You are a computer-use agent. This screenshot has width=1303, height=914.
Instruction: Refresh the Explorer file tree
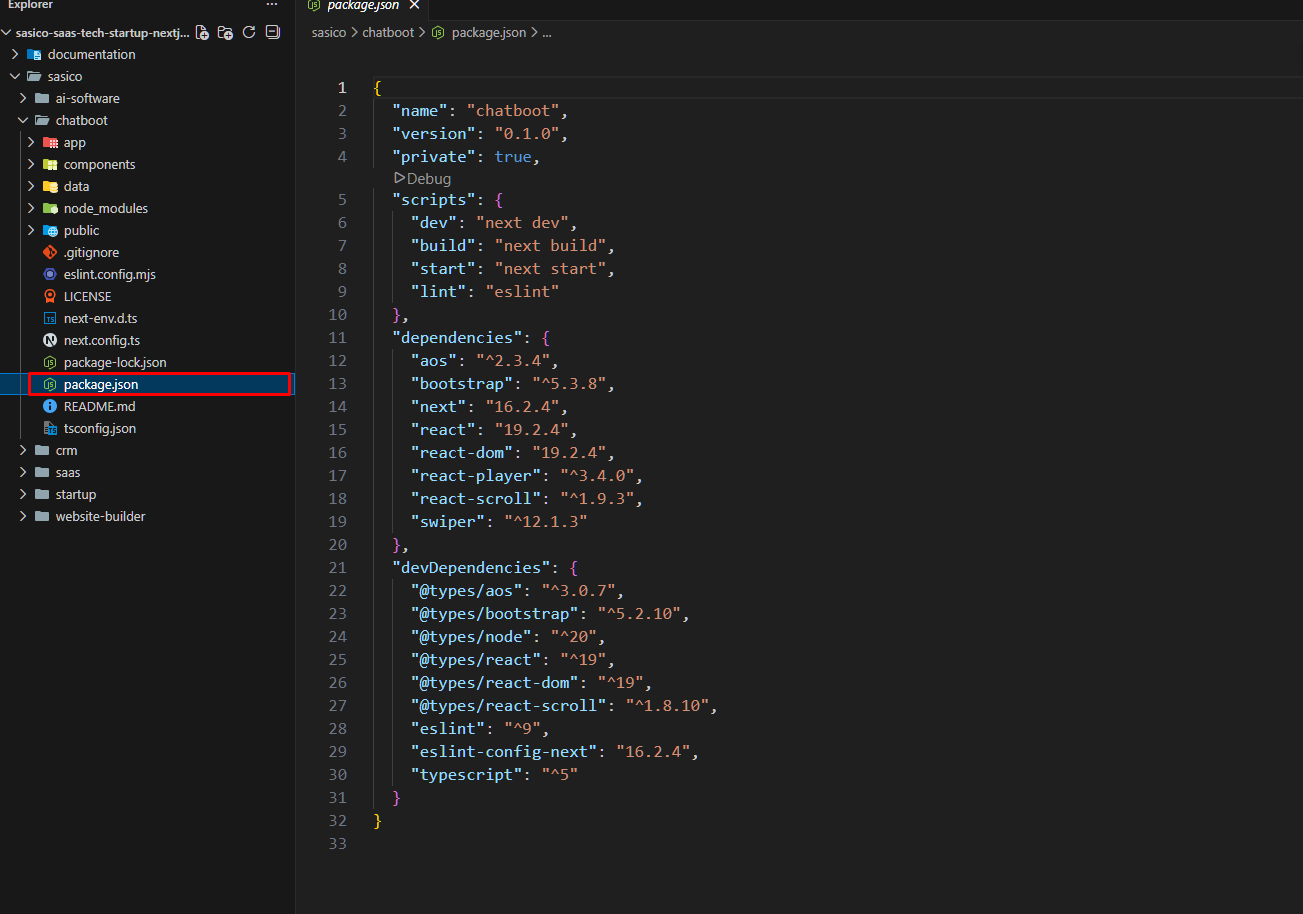249,33
